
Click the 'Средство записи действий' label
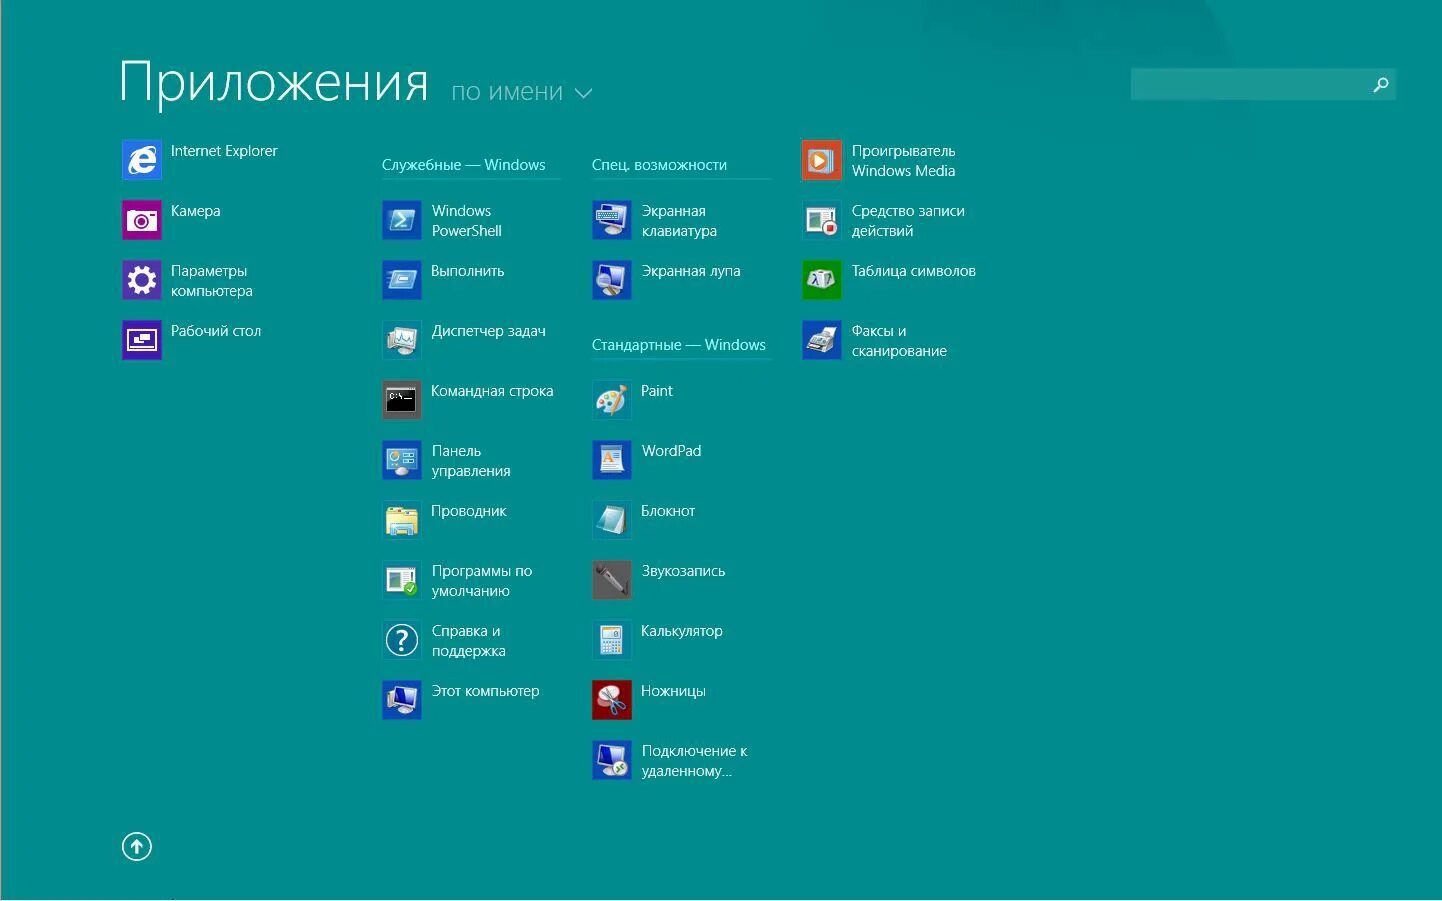908,221
